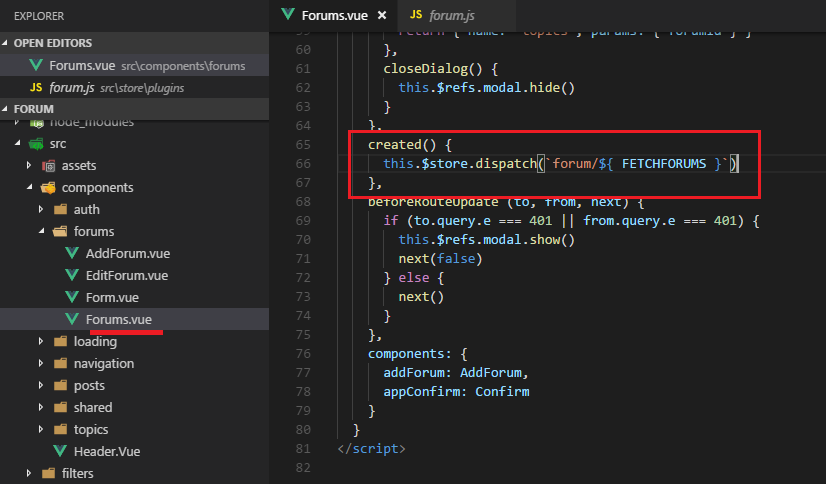This screenshot has height=484, width=826.
Task: Click the Vue icon on Forums.vue tab
Action: [288, 15]
